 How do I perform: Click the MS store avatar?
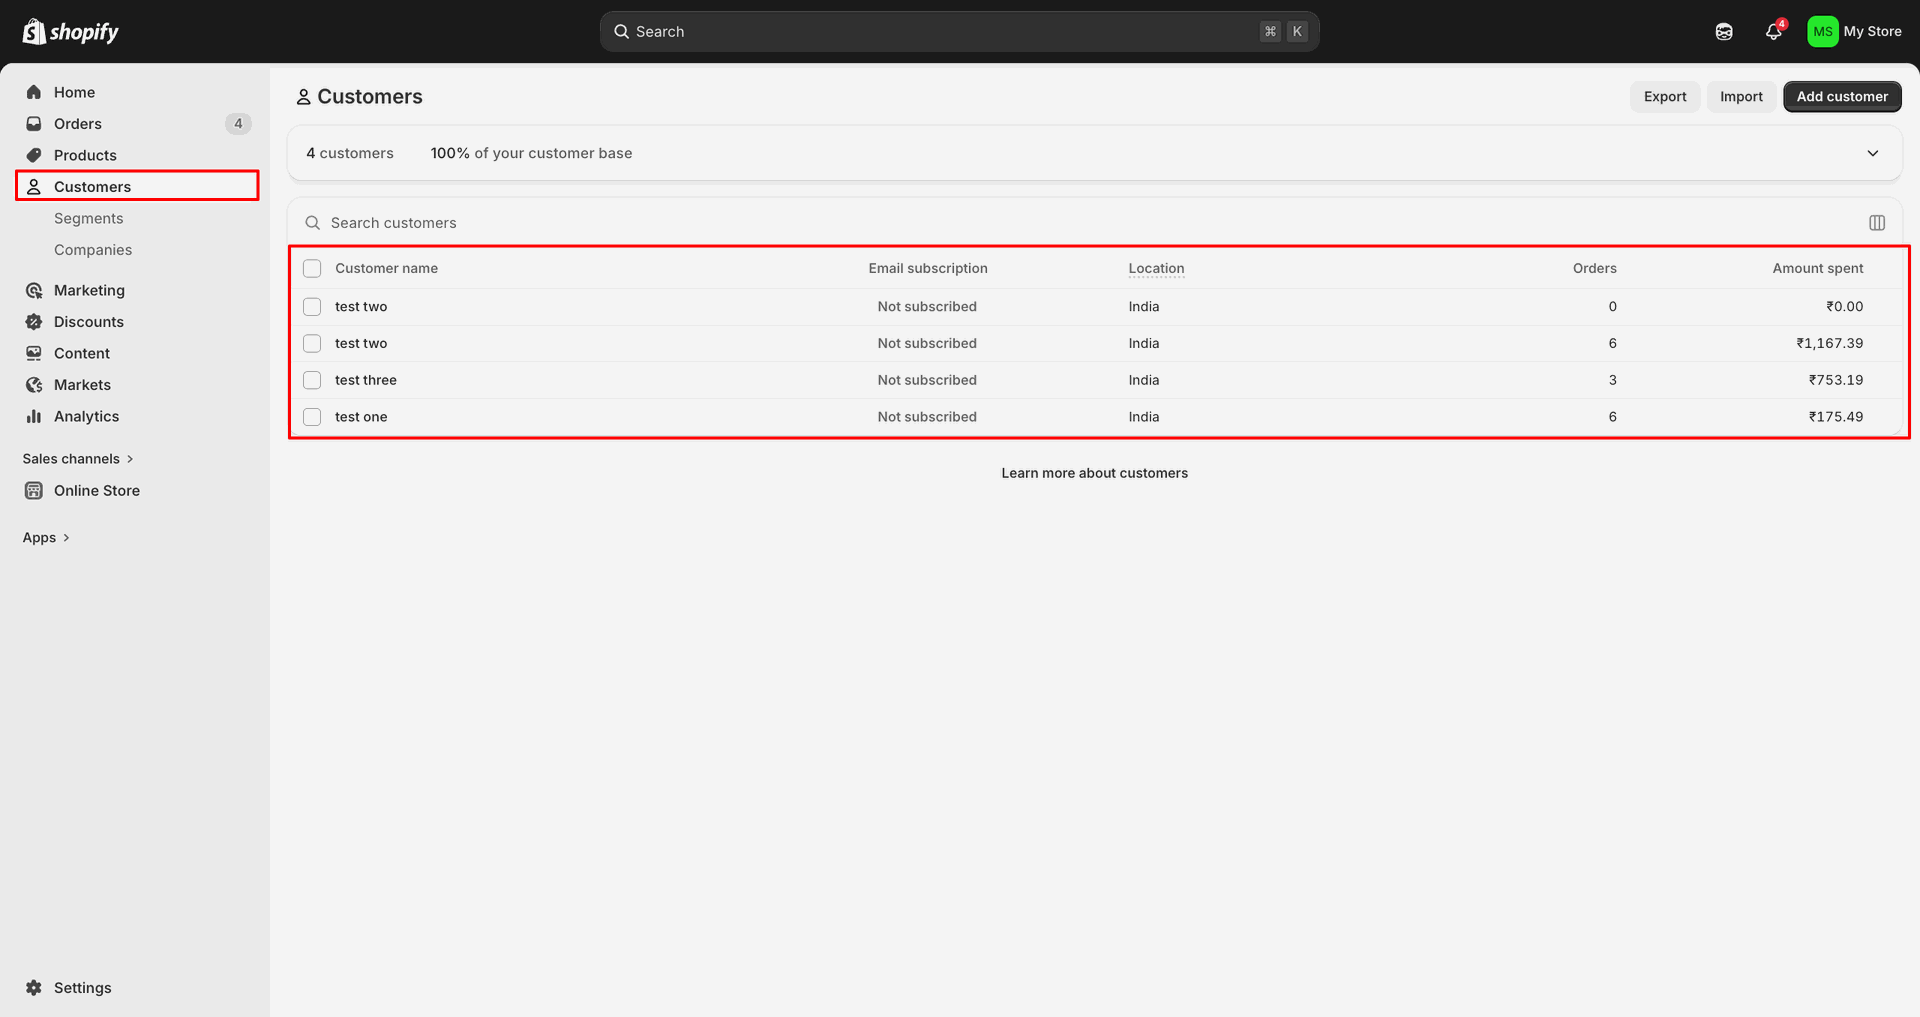pyautogui.click(x=1822, y=32)
